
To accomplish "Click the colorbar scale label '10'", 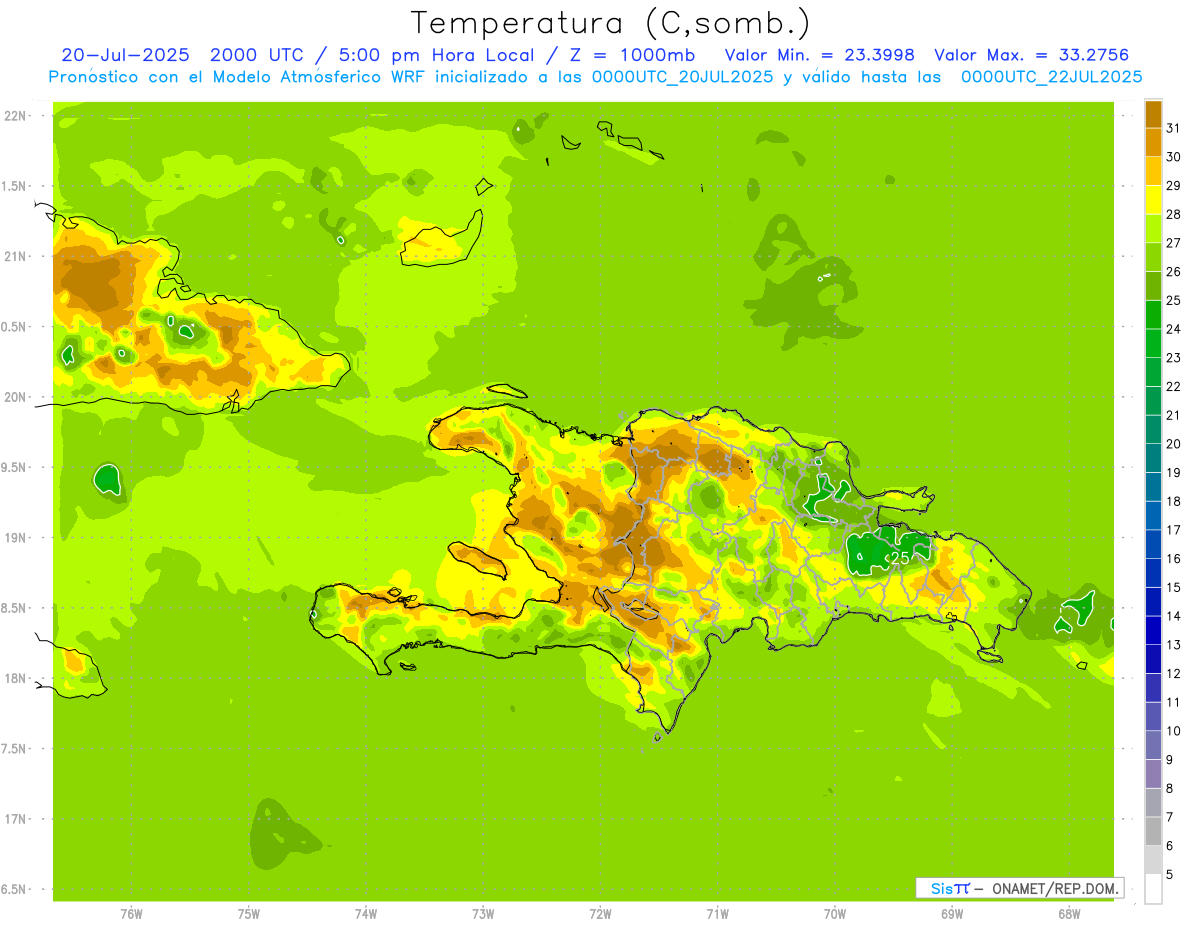I will pyautogui.click(x=1173, y=731).
